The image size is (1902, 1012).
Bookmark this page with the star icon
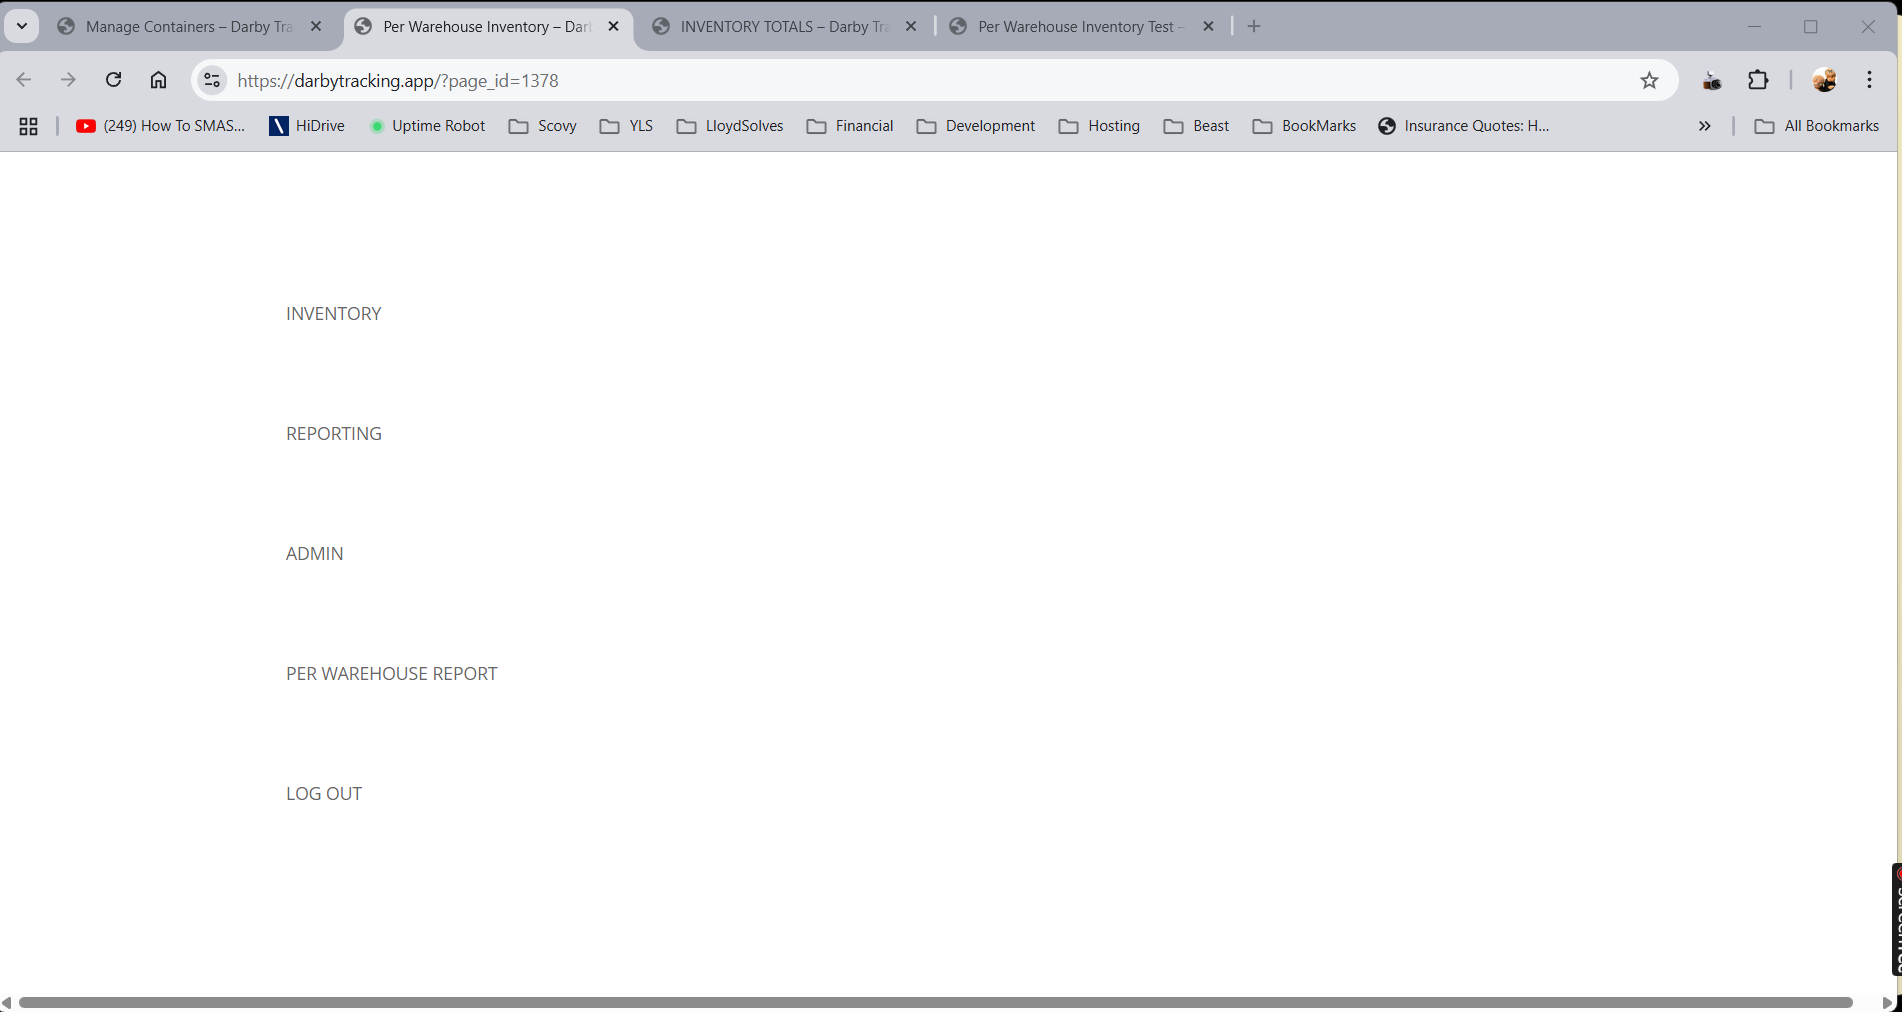(1650, 80)
